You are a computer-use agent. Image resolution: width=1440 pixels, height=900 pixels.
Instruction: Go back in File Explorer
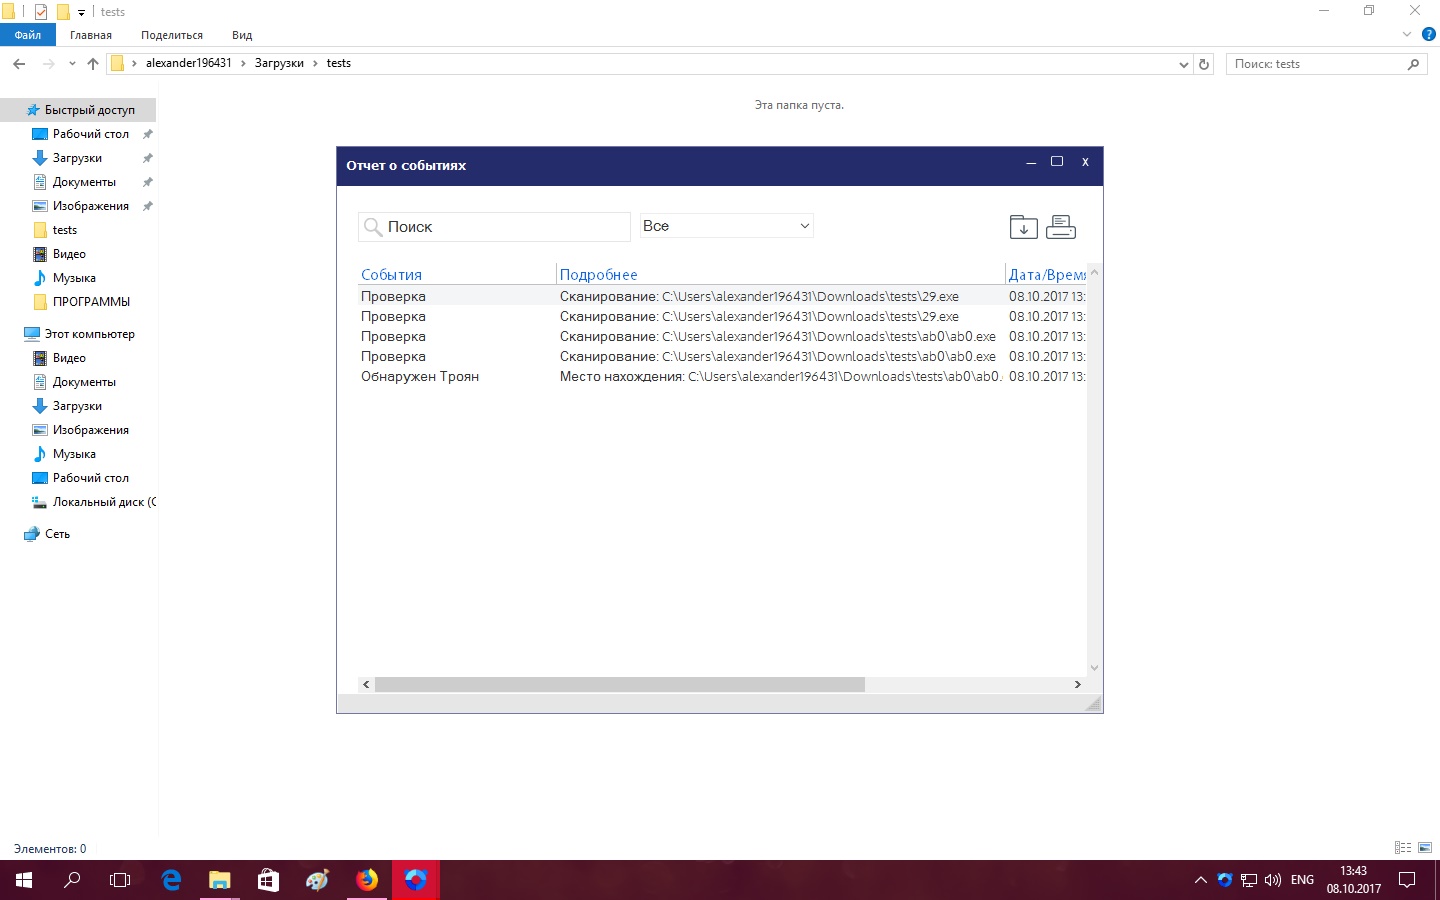[x=19, y=64]
